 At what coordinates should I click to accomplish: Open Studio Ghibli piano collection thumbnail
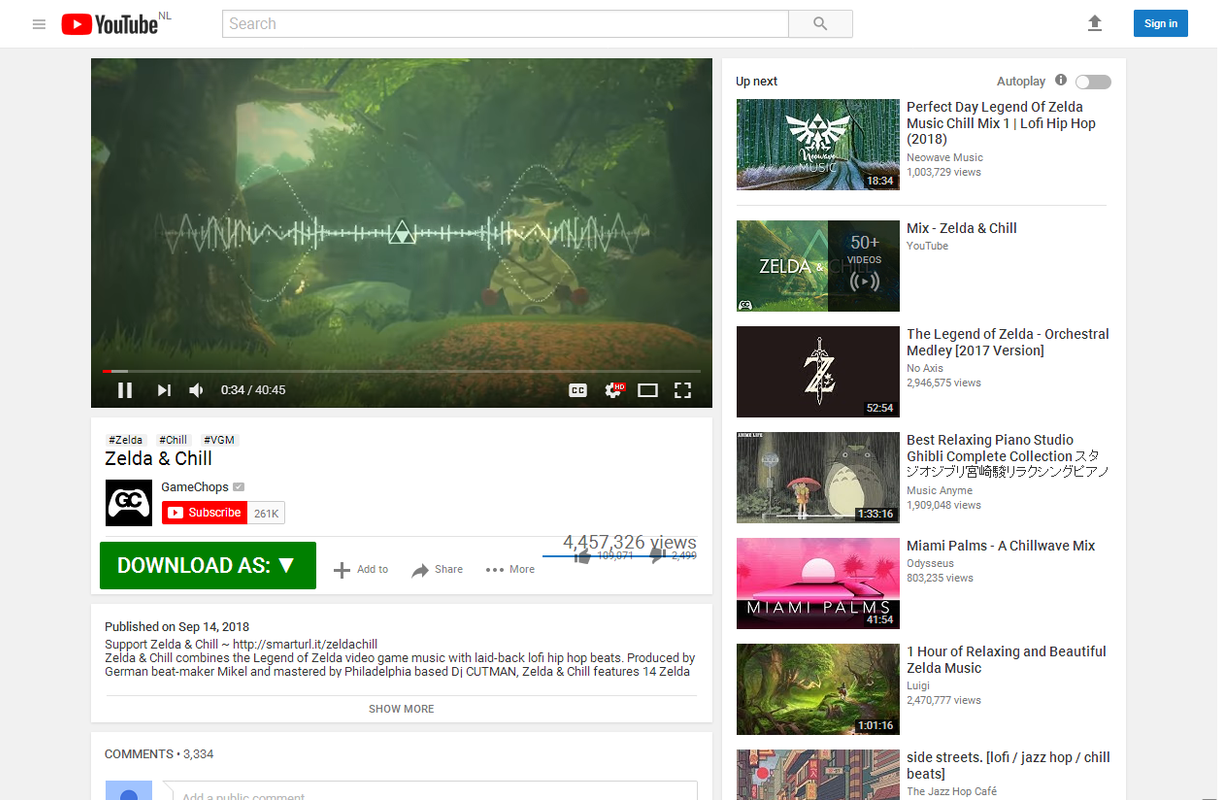click(818, 478)
